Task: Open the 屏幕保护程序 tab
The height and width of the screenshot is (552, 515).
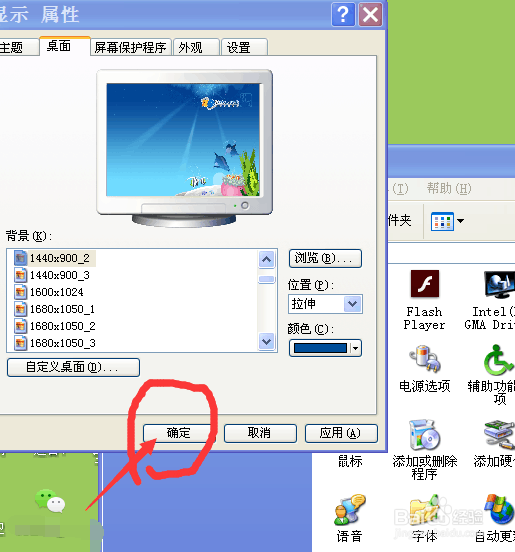Action: click(131, 47)
